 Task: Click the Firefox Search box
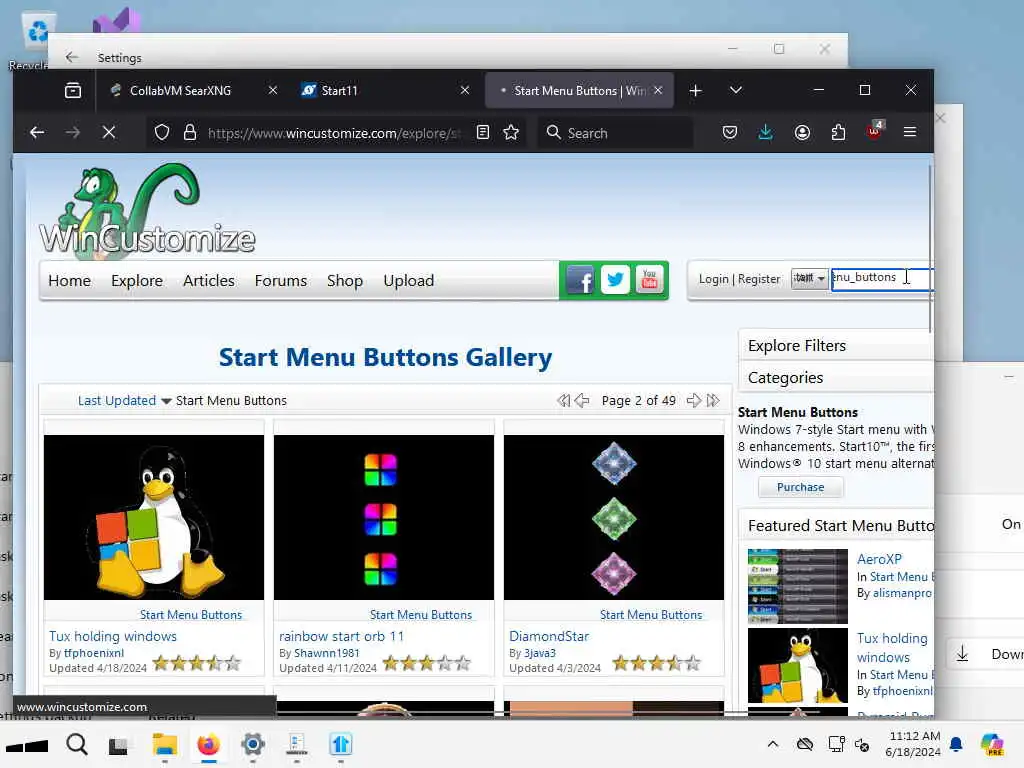[615, 133]
